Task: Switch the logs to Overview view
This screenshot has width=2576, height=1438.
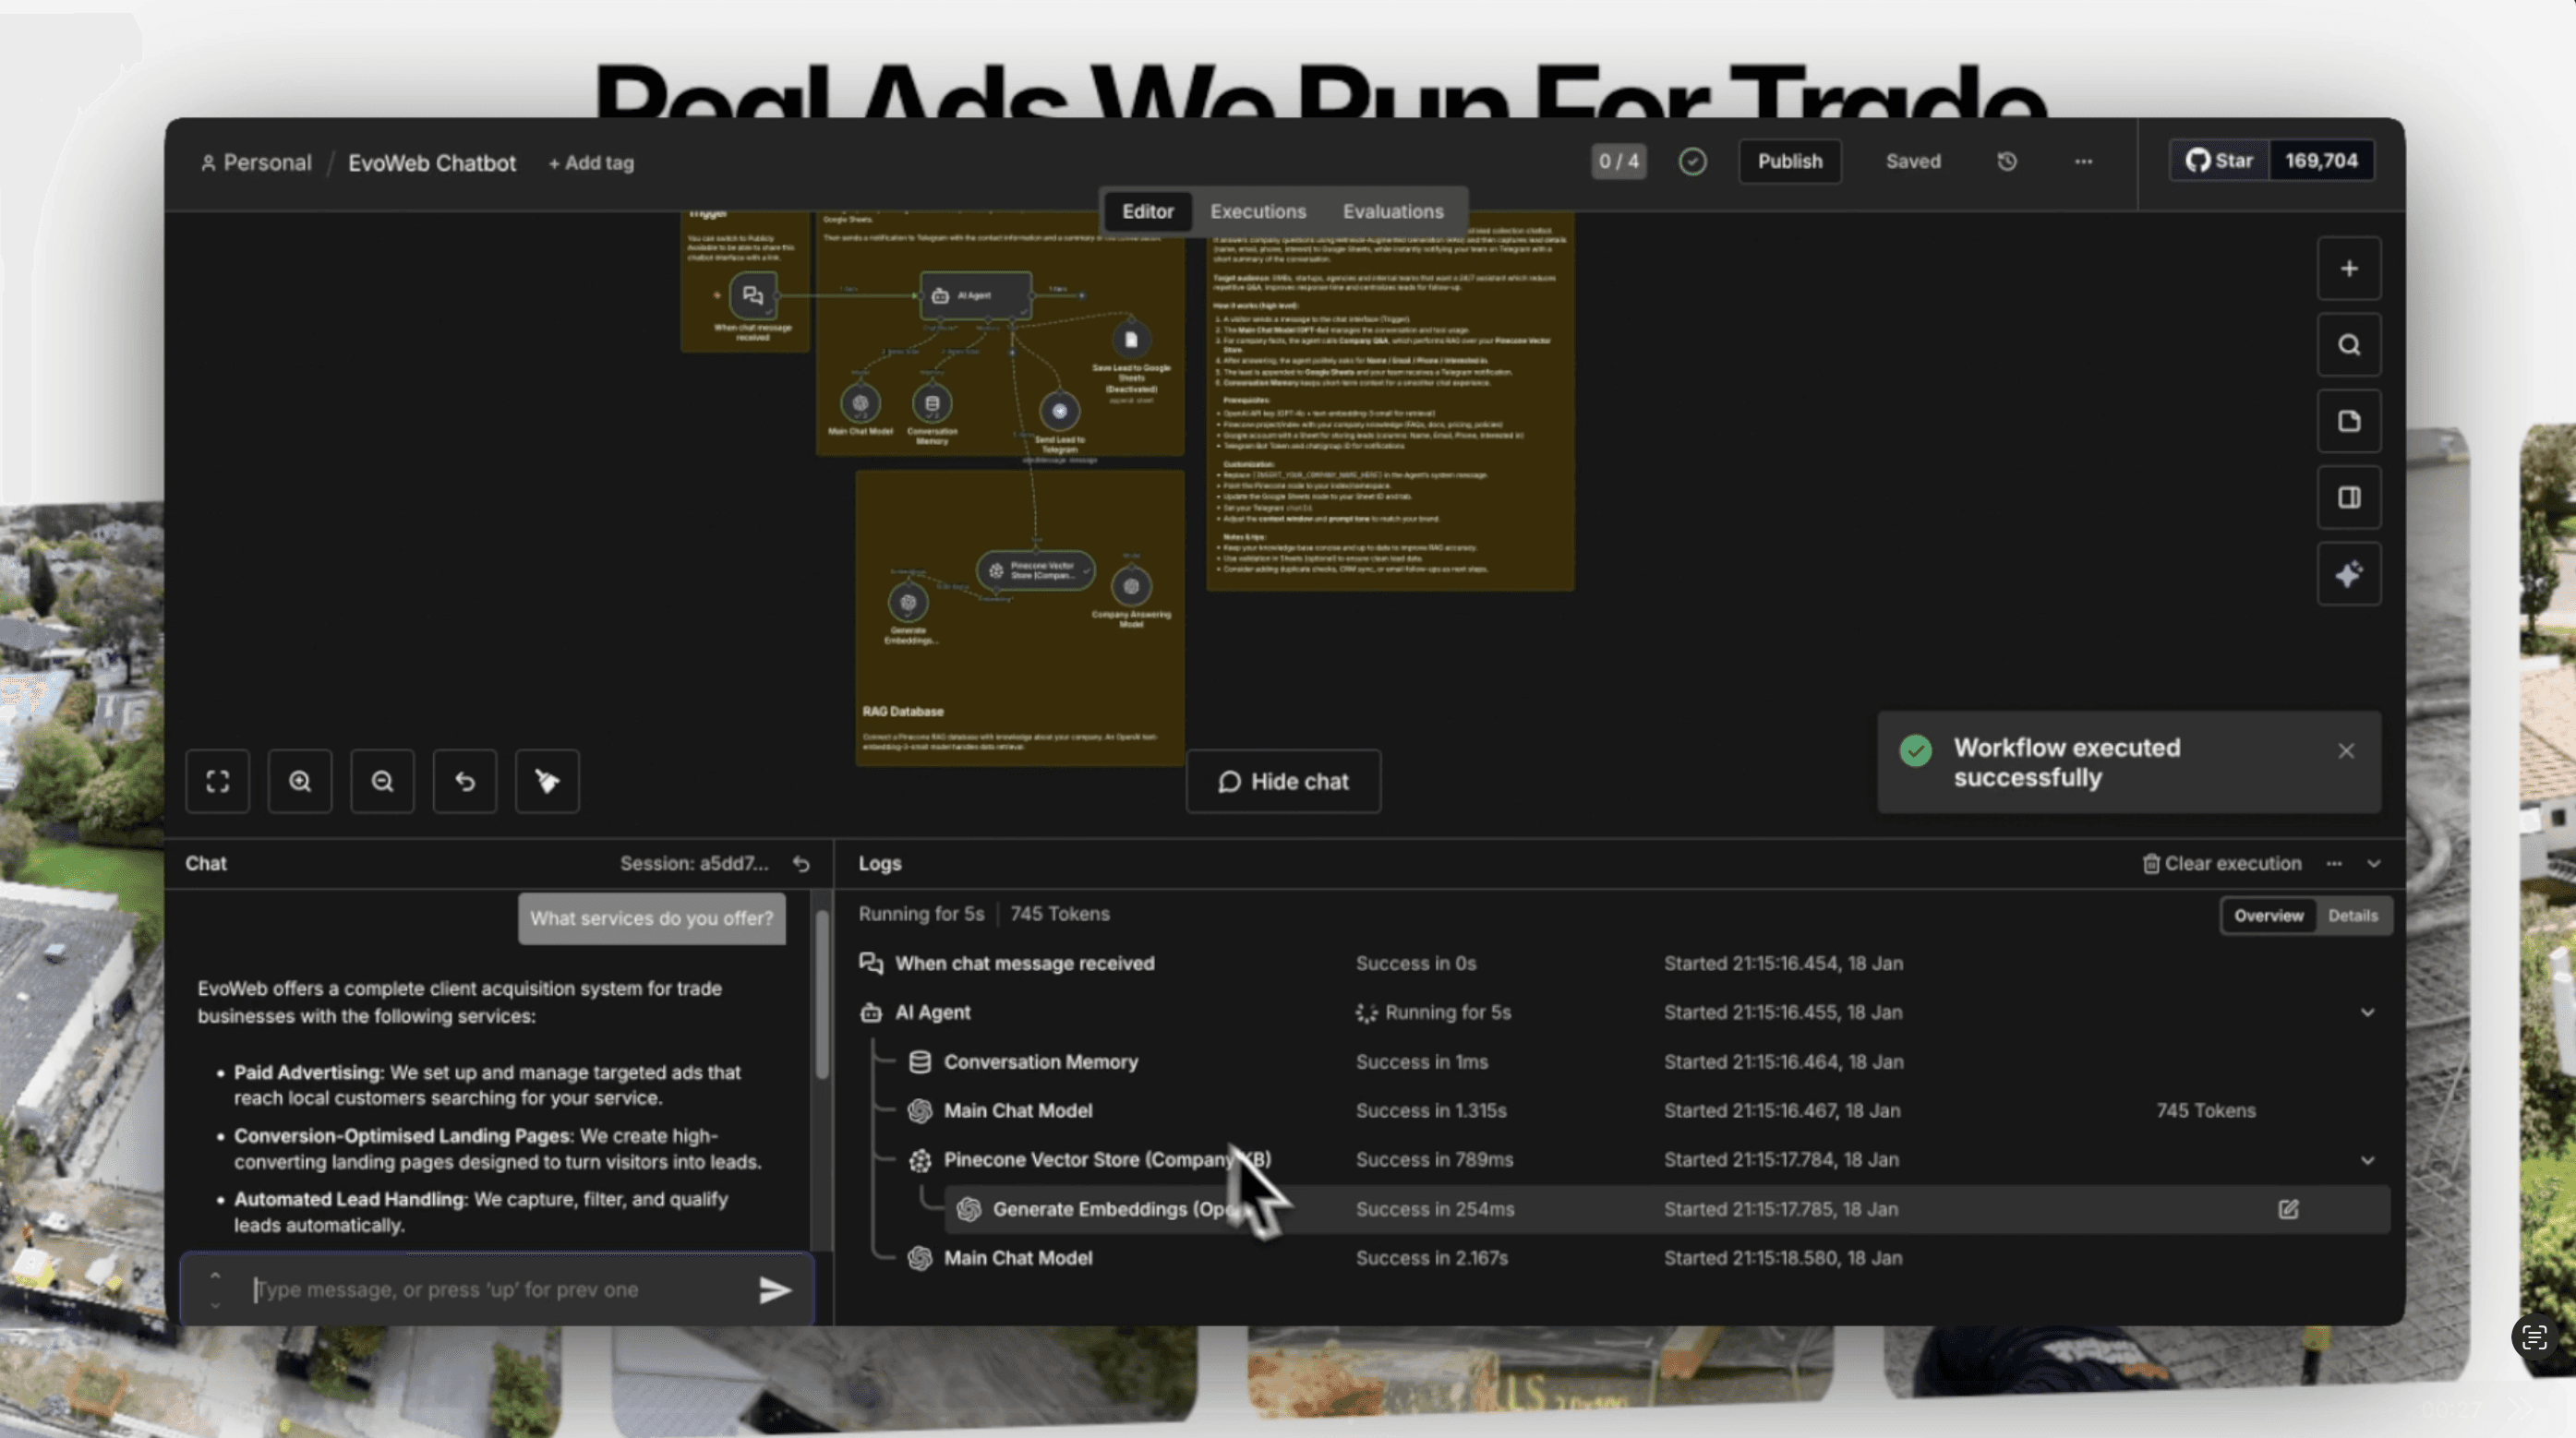Action: [2268, 915]
